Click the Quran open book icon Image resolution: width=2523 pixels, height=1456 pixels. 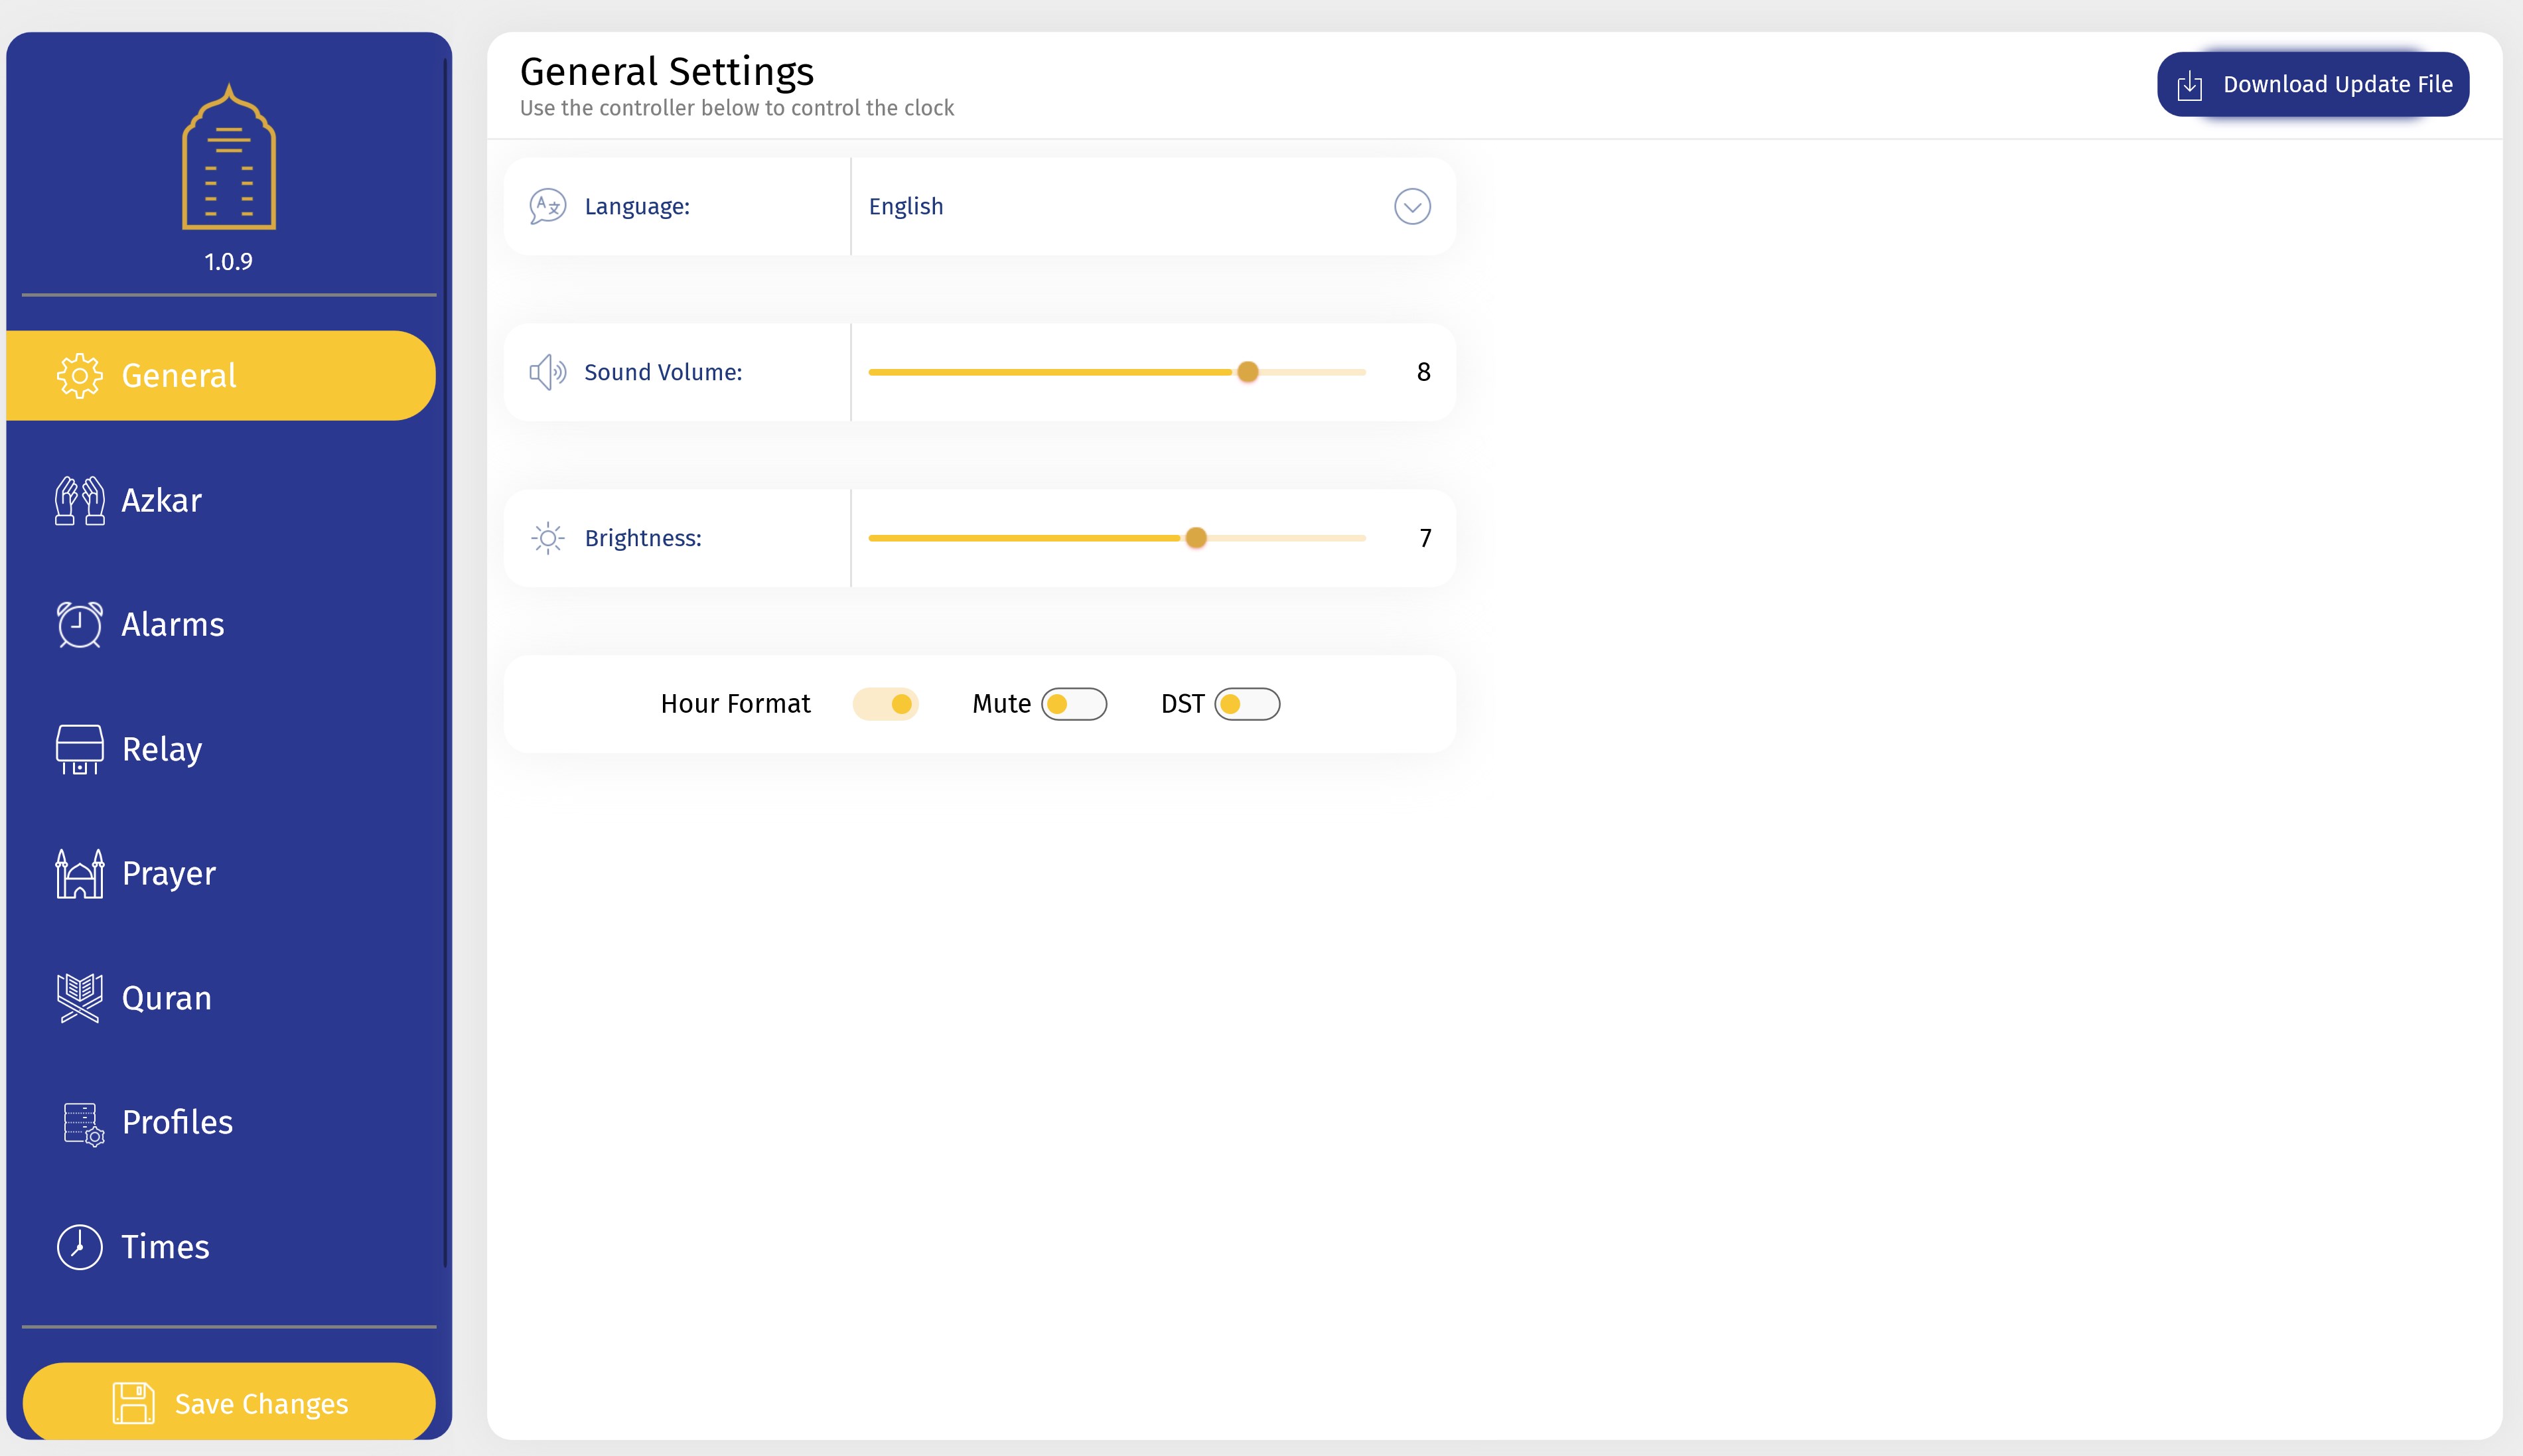click(x=80, y=998)
